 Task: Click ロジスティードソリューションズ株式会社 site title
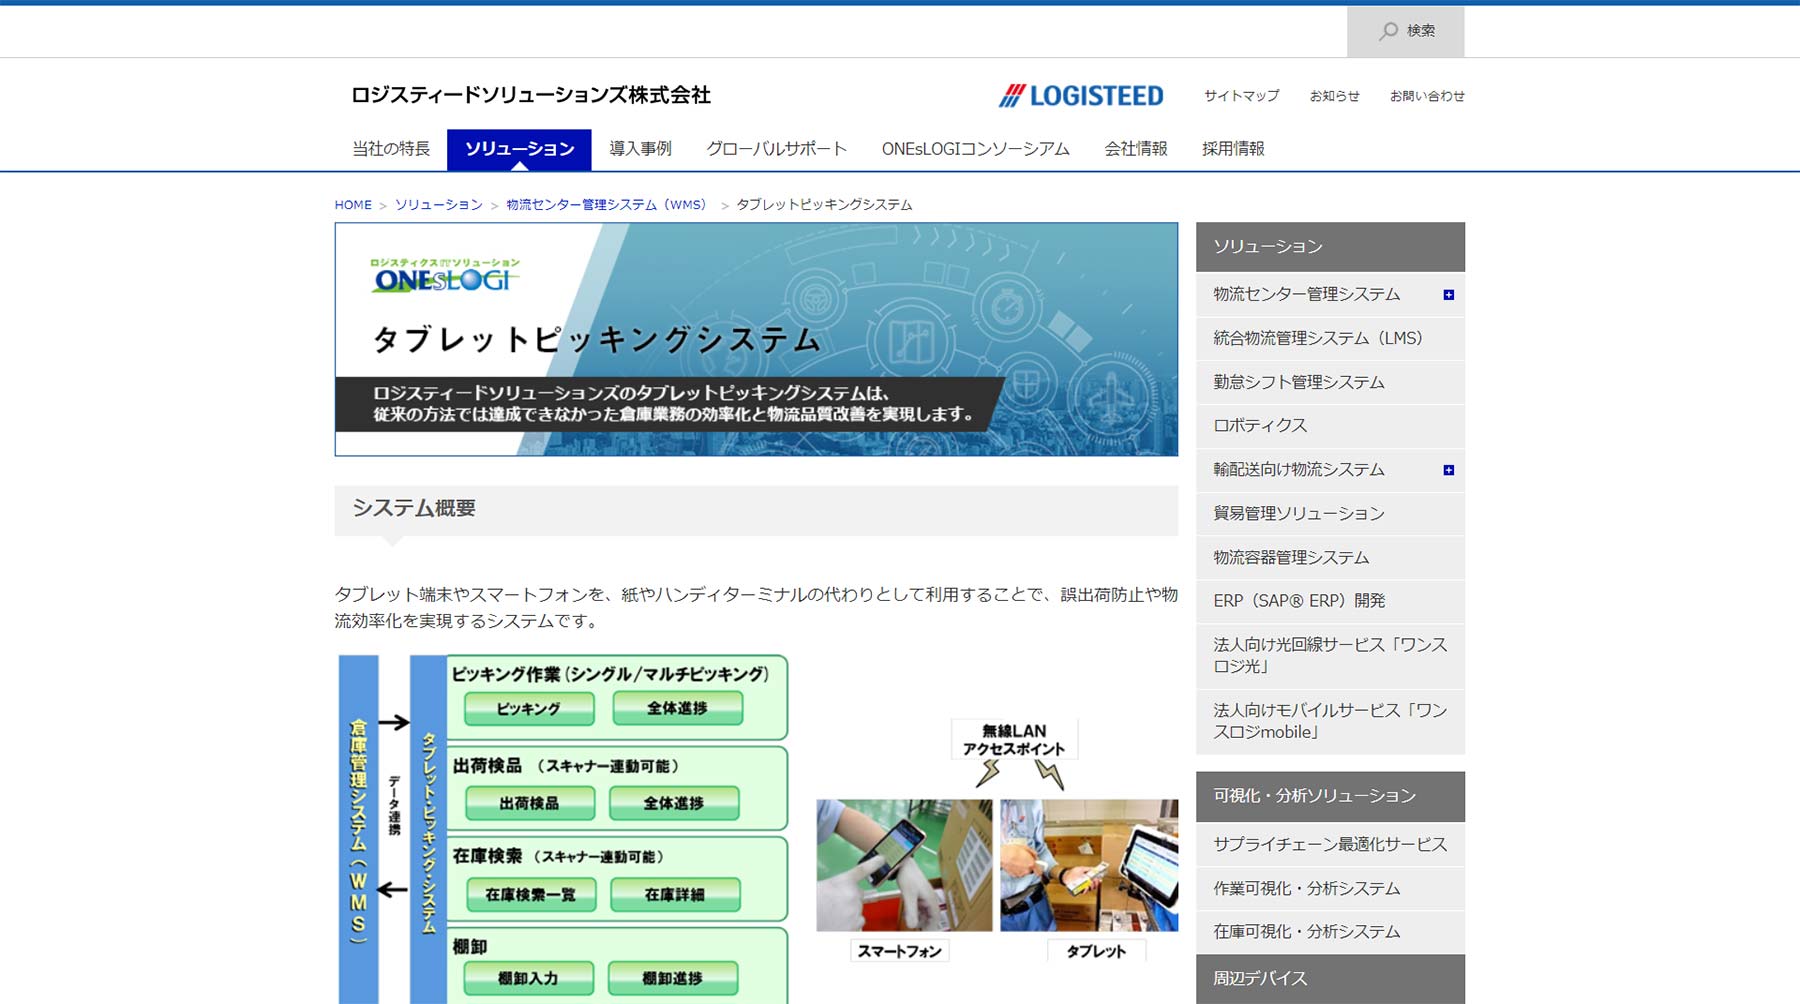pos(531,95)
